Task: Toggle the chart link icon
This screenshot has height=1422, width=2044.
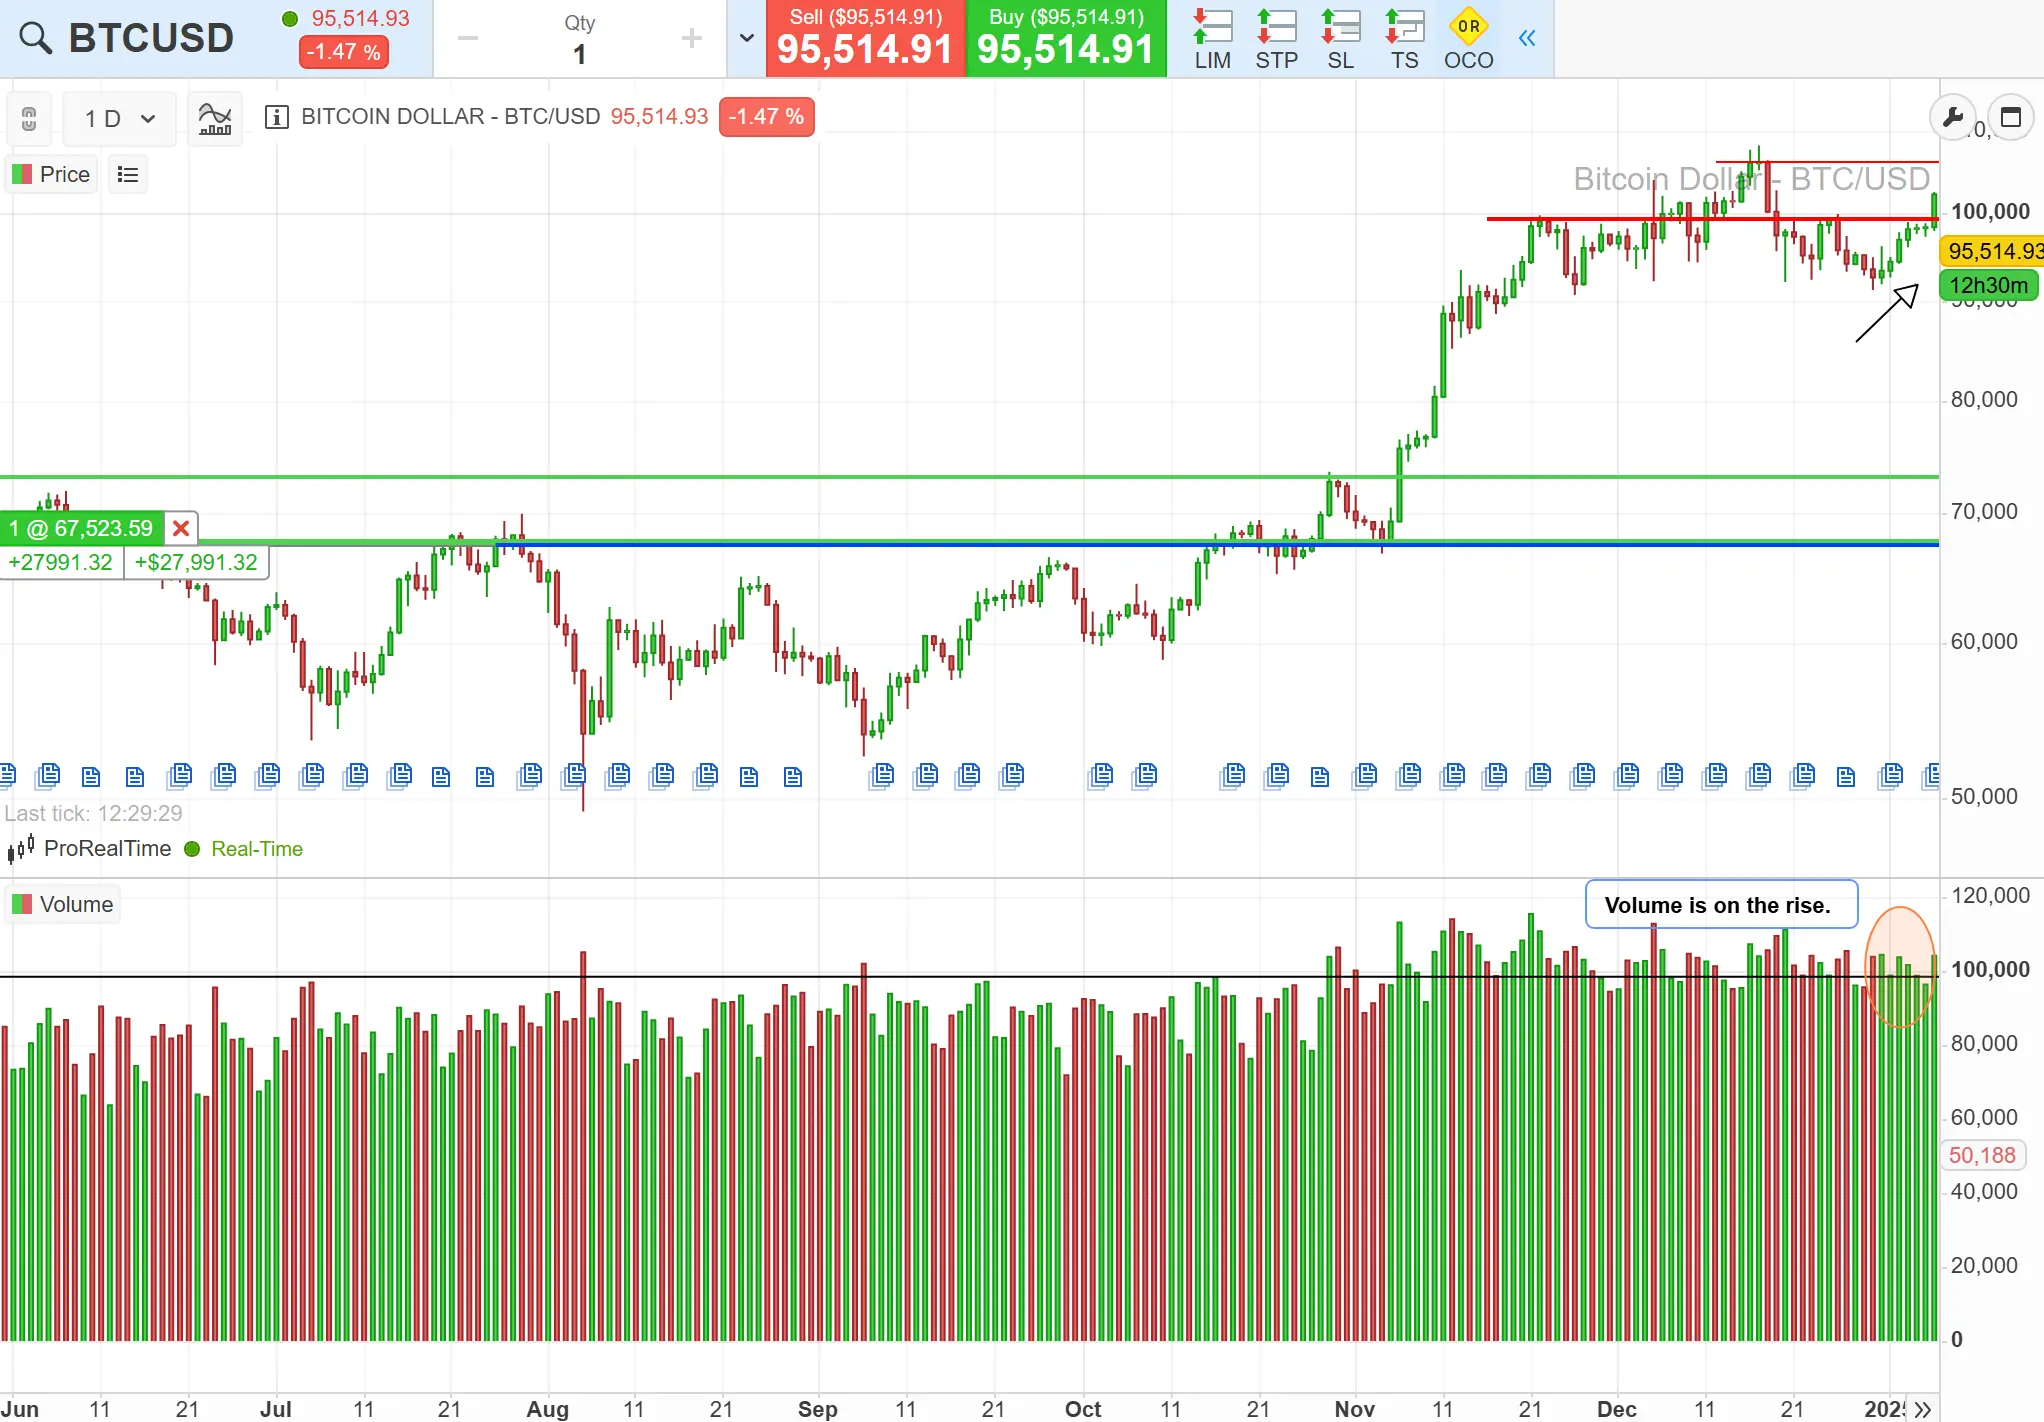Action: pyautogui.click(x=29, y=119)
